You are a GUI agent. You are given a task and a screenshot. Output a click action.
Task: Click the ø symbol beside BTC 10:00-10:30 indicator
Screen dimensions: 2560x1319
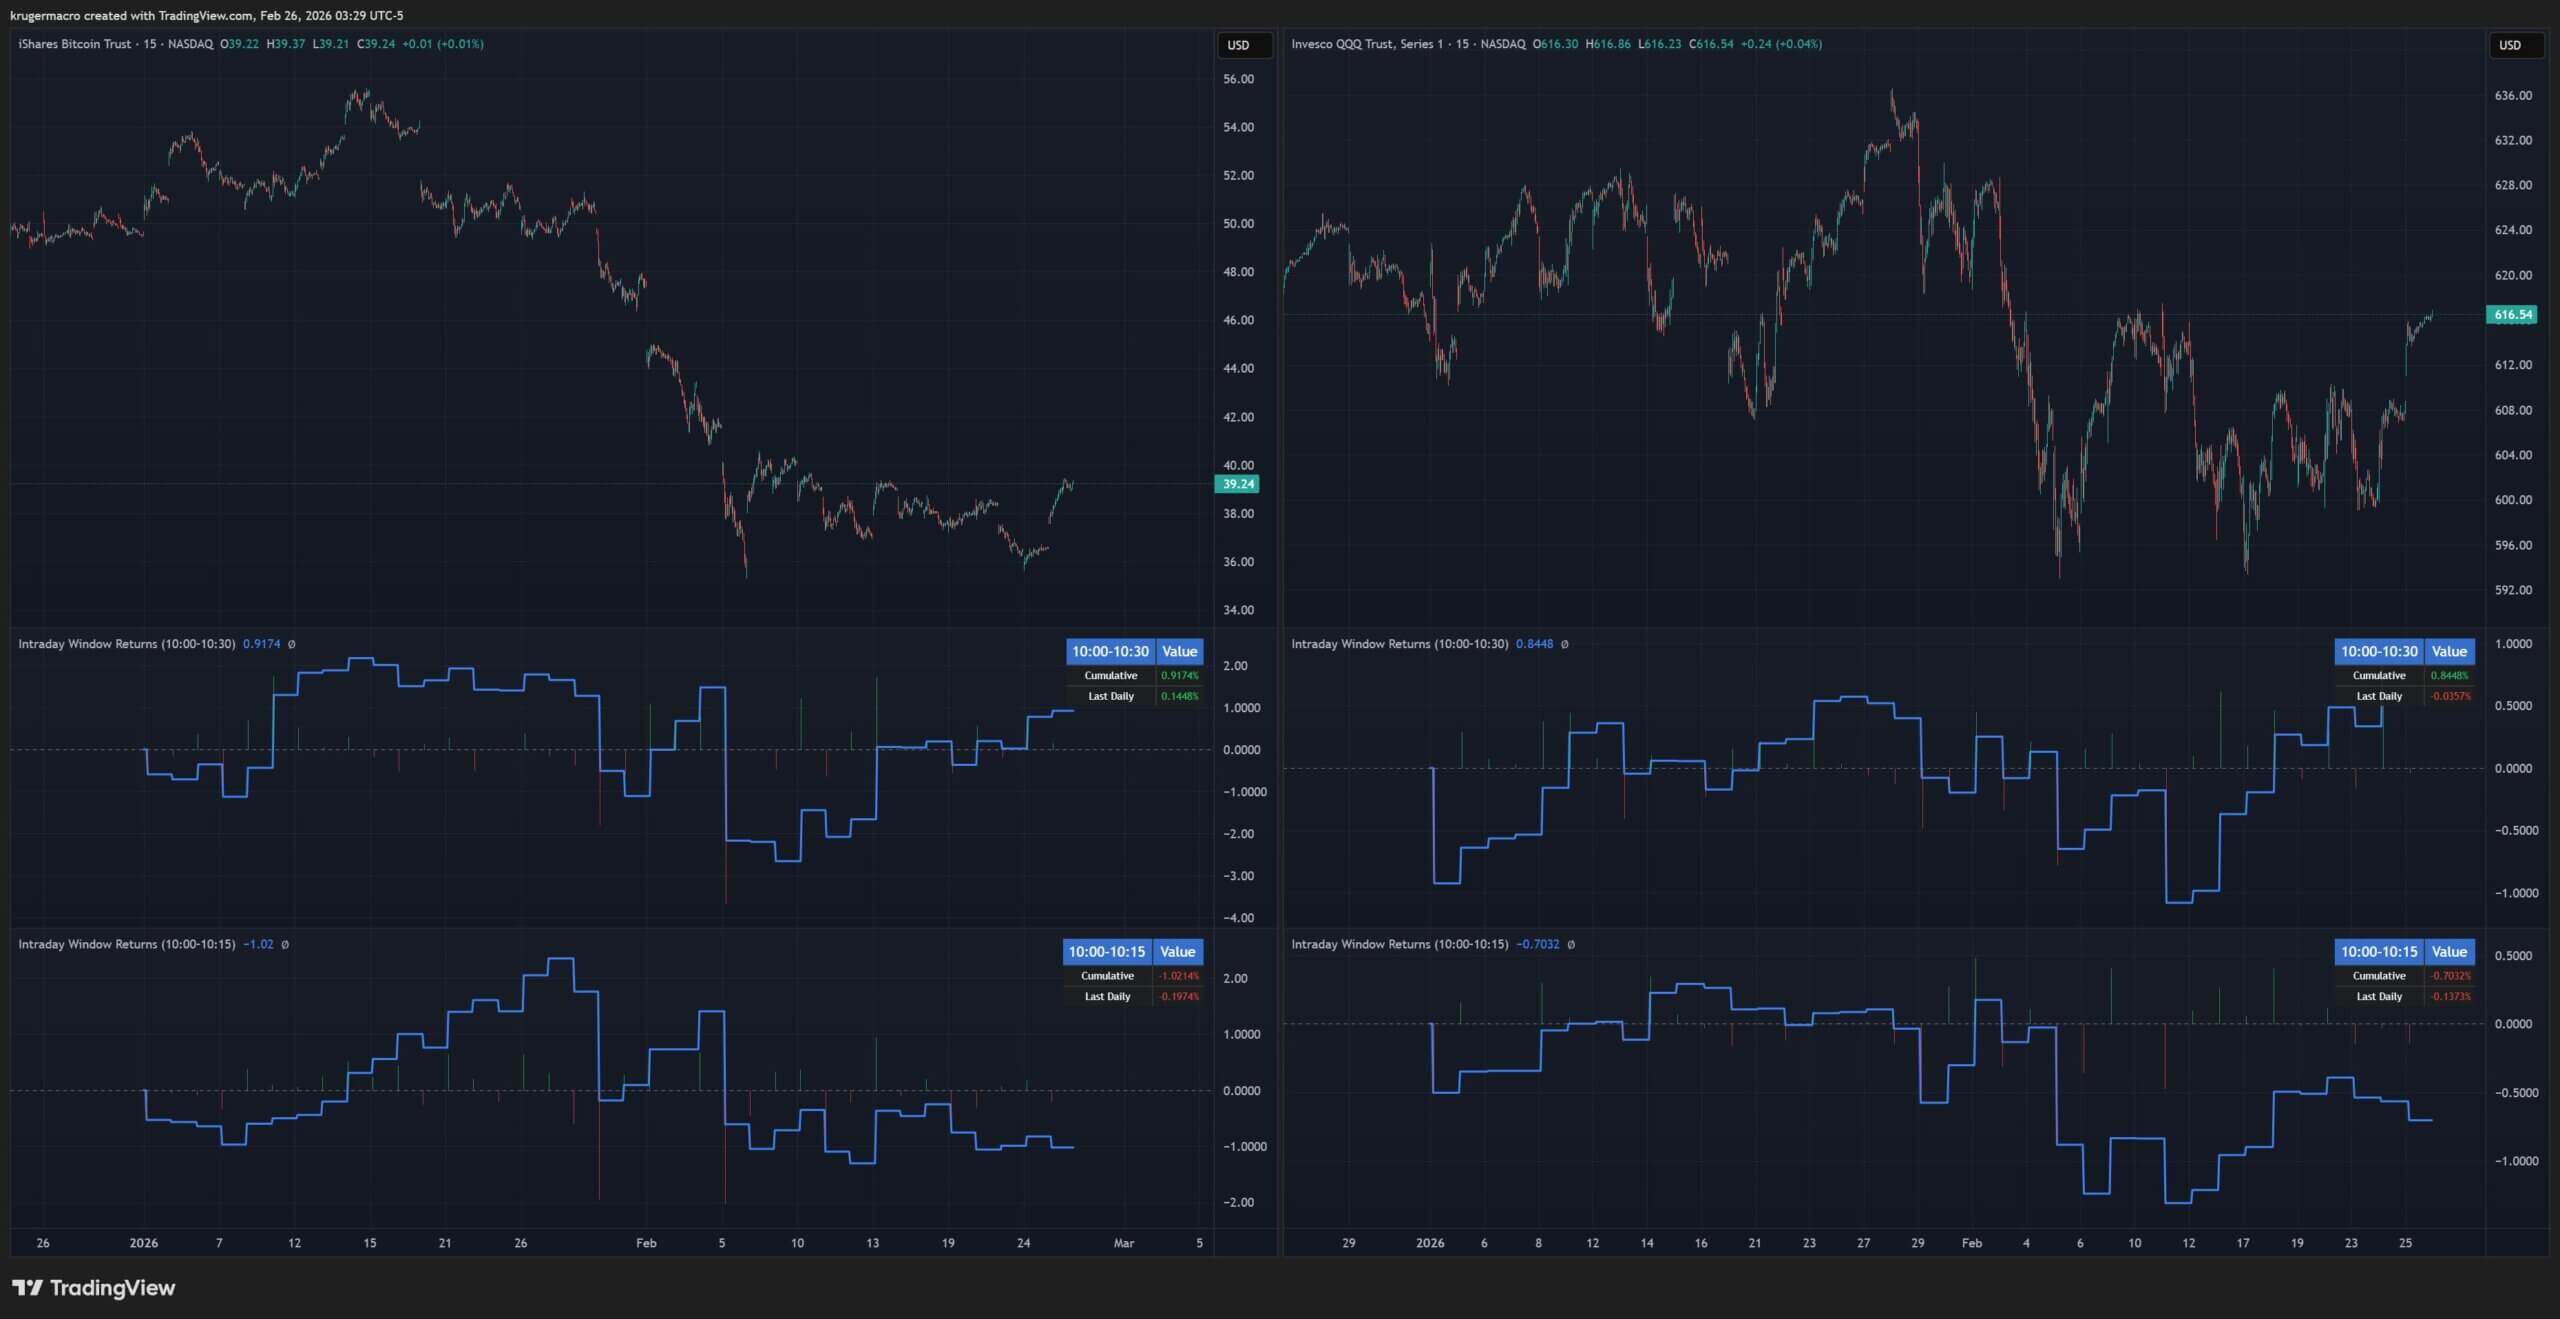(x=292, y=644)
